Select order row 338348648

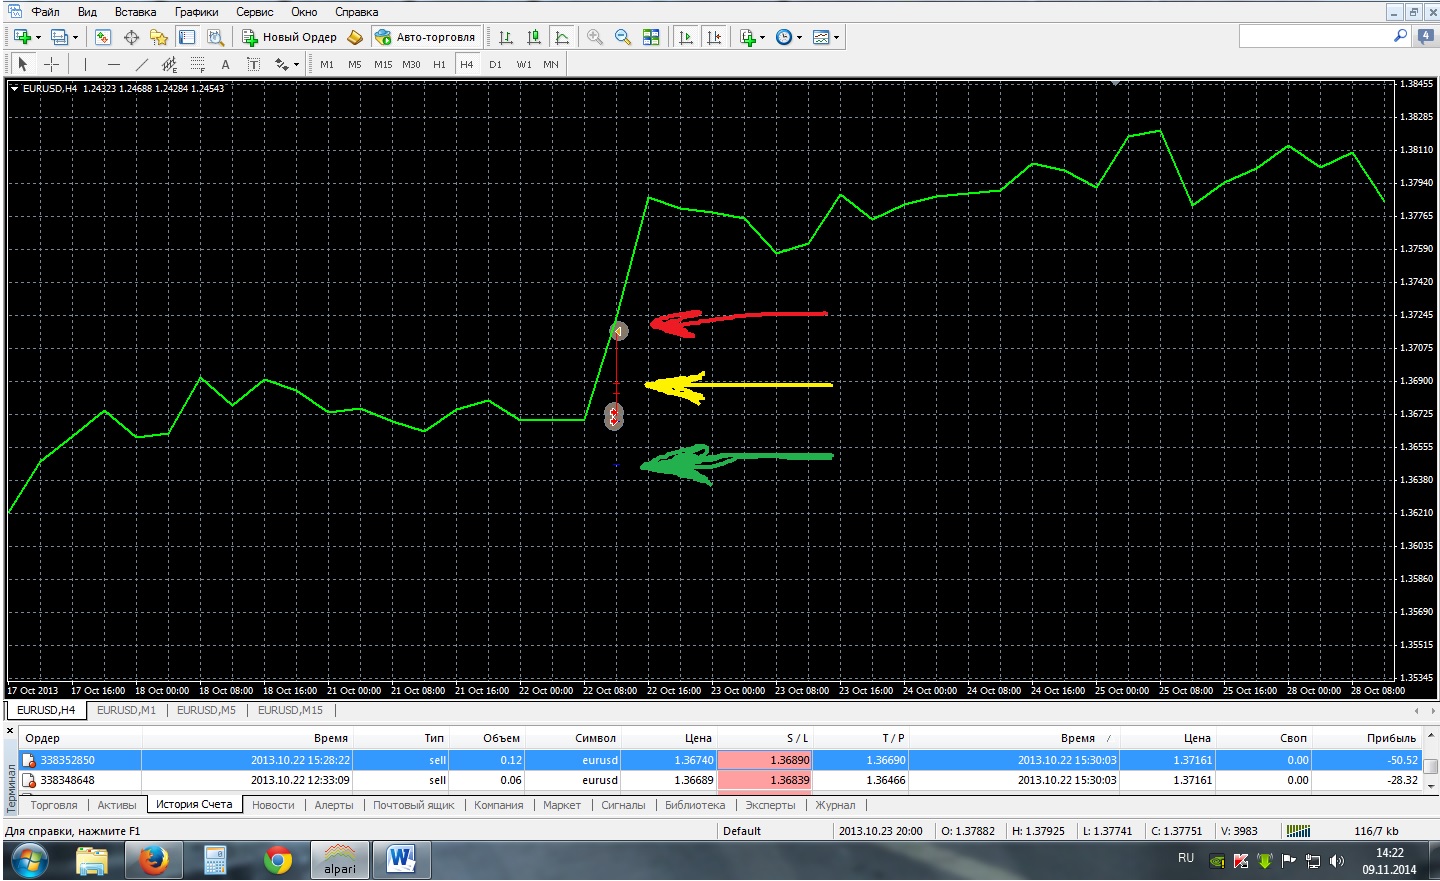pos(720,780)
